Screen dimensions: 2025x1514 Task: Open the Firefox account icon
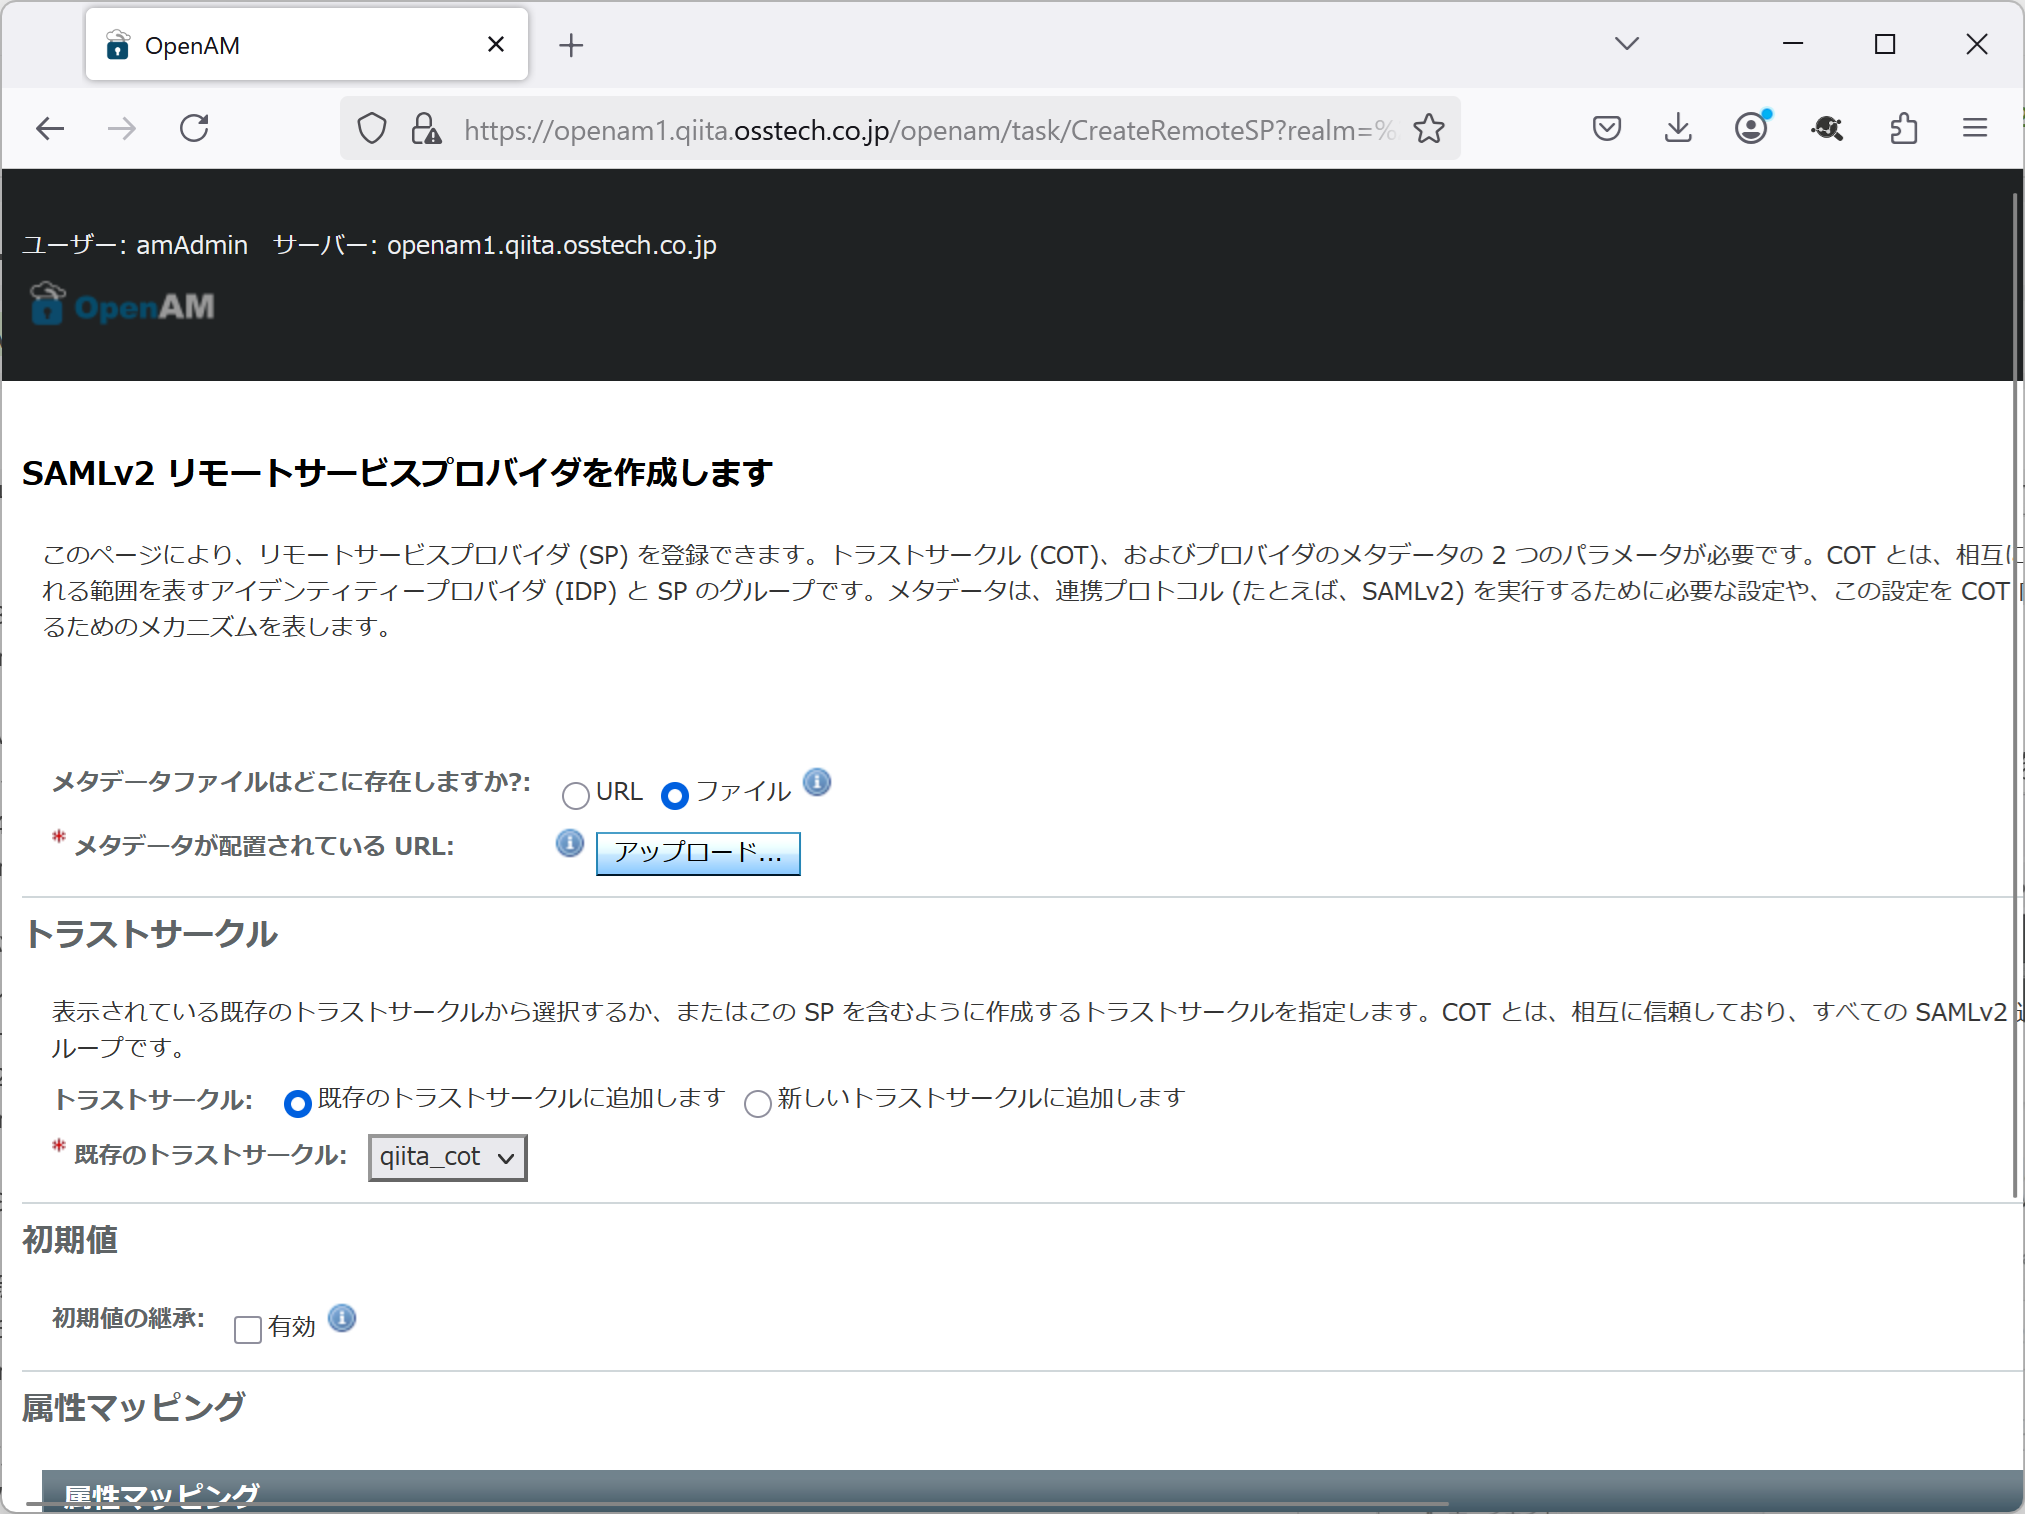(1751, 128)
